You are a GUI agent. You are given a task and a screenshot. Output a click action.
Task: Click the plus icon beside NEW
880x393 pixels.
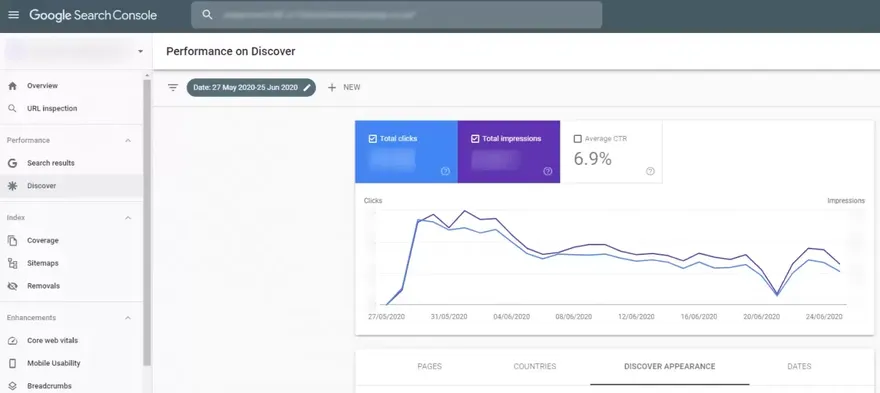[x=332, y=88]
